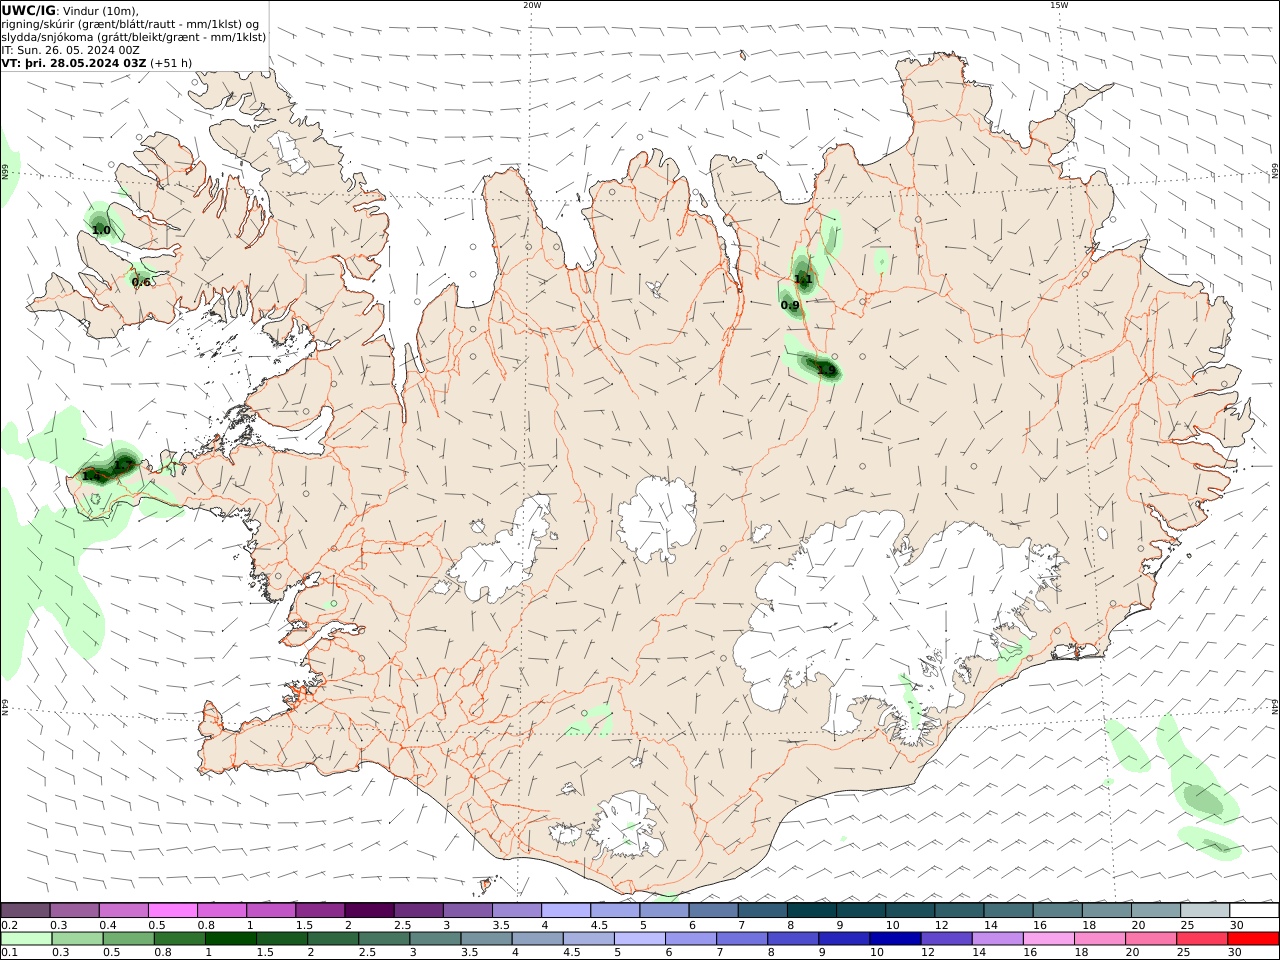Click the light green rain patch over southern lowlands
The width and height of the screenshot is (1280, 960).
point(588,721)
